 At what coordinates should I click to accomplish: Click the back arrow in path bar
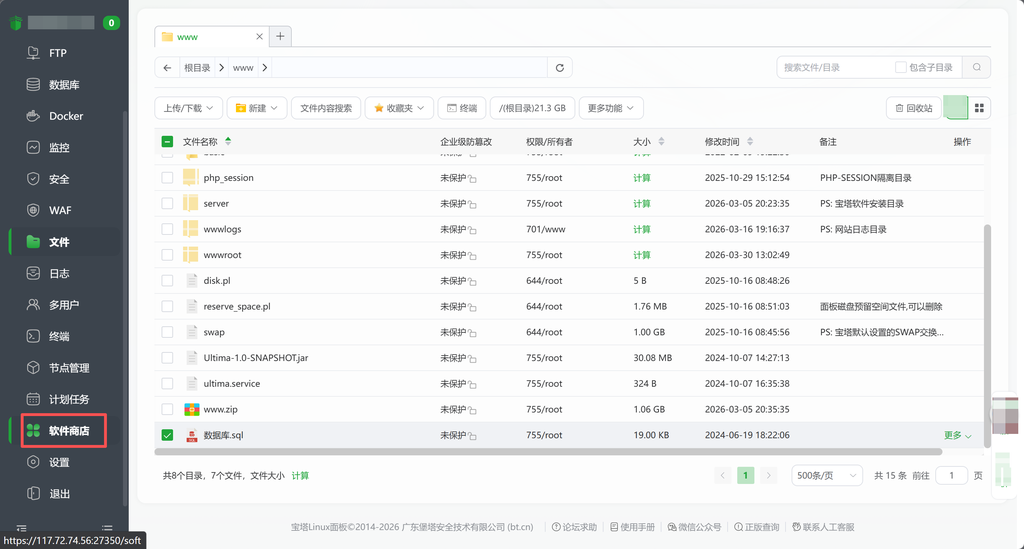(167, 68)
